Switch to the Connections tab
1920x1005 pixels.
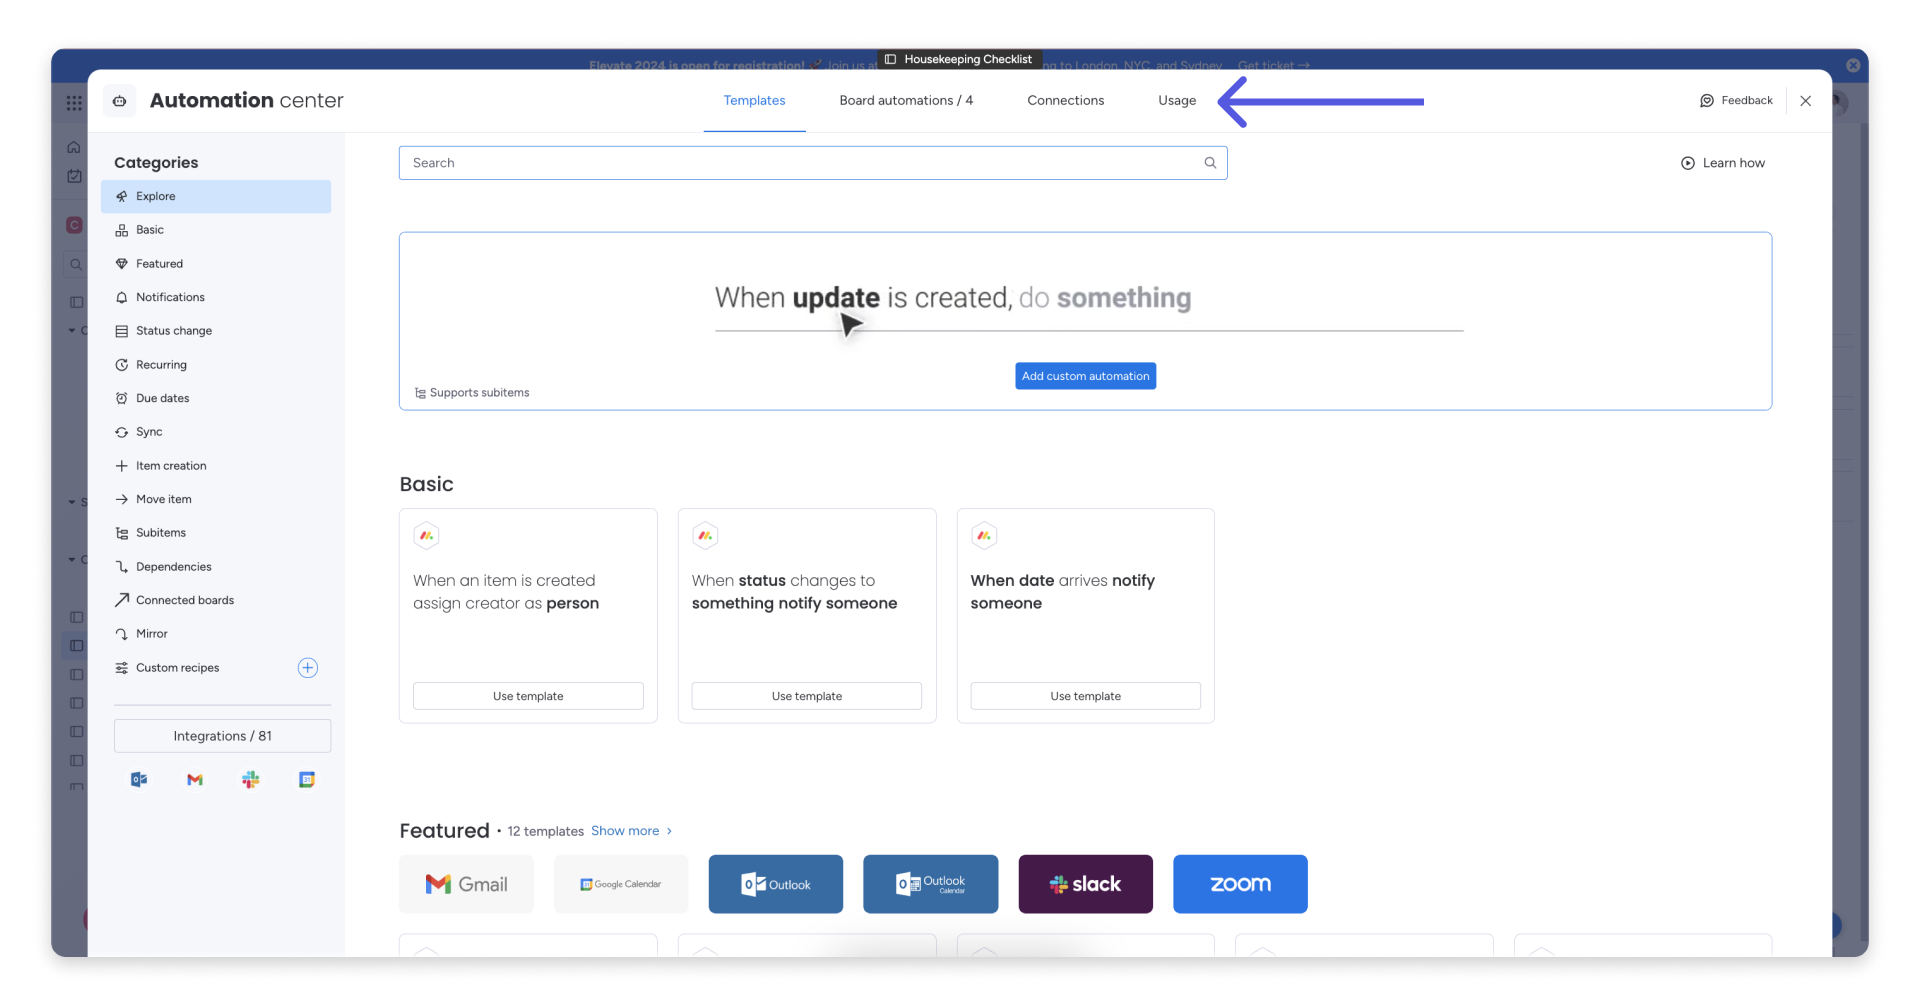pyautogui.click(x=1066, y=100)
